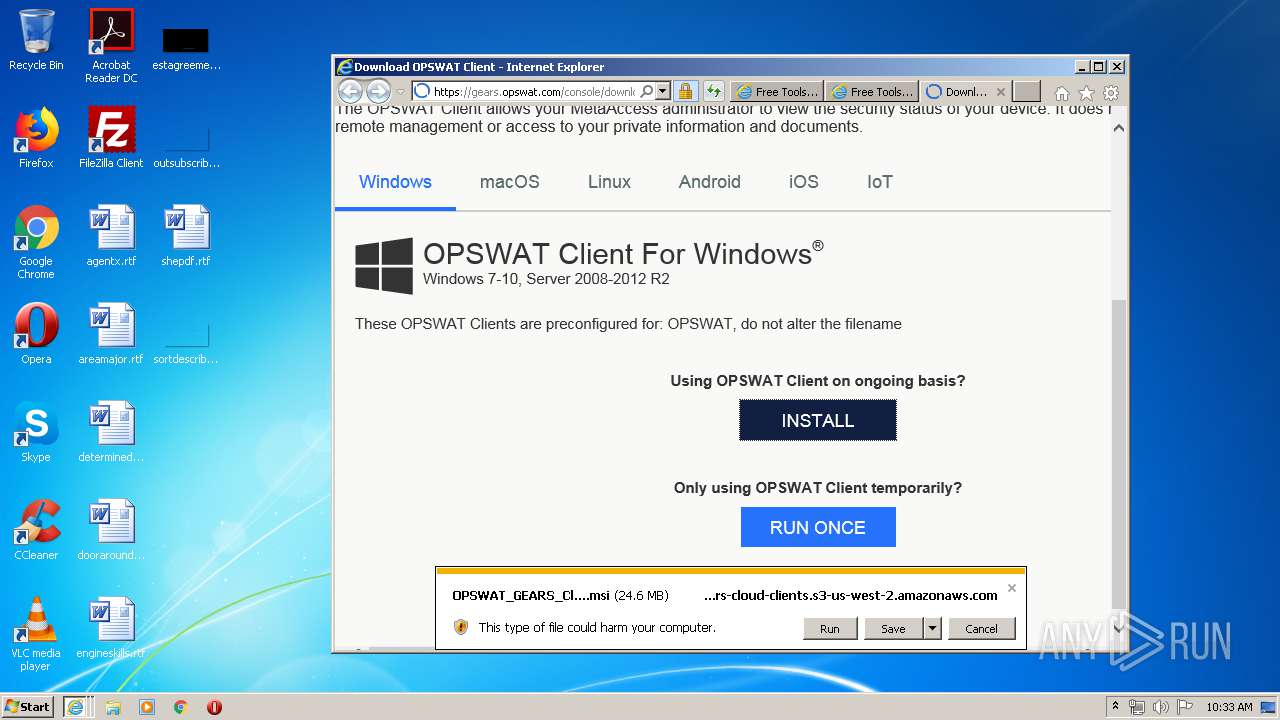Click the INSTALL button

tap(818, 420)
